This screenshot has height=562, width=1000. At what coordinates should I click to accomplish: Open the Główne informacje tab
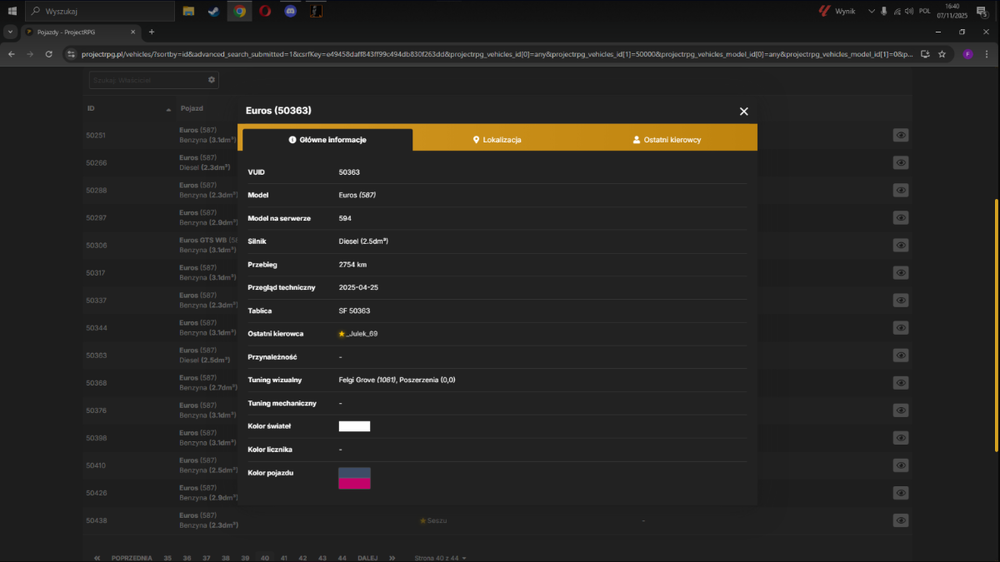point(327,140)
